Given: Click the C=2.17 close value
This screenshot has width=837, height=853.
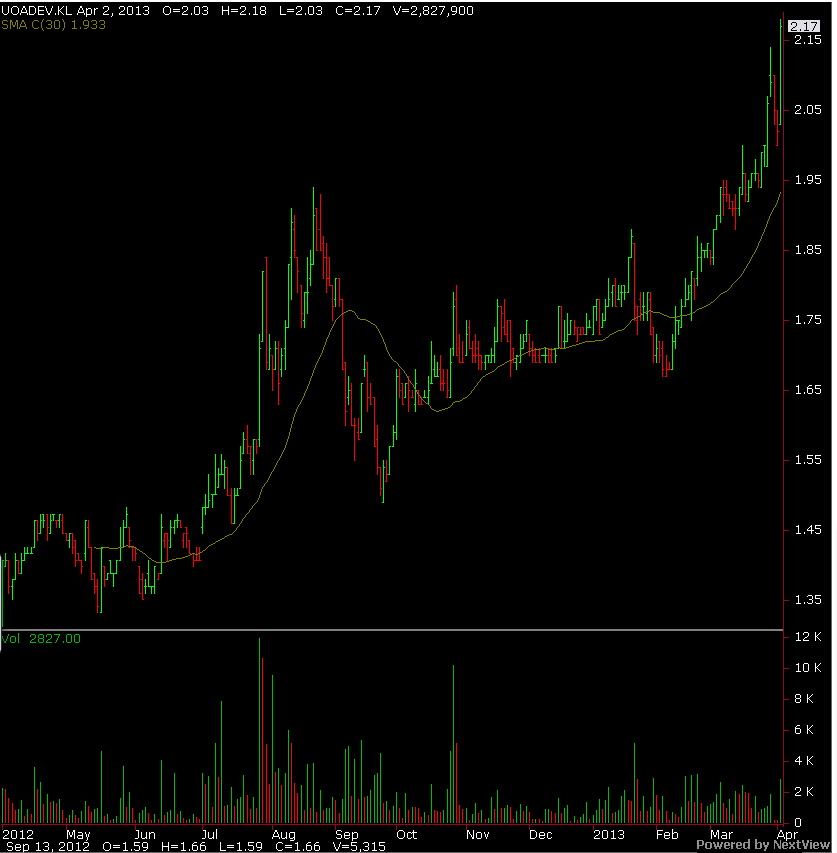Looking at the screenshot, I should click(x=358, y=11).
